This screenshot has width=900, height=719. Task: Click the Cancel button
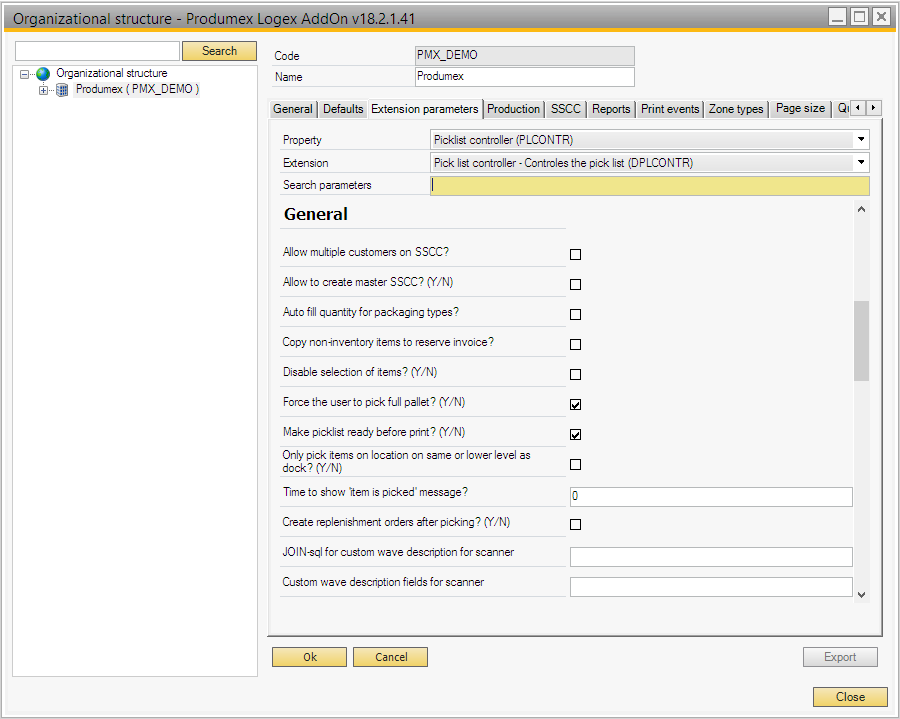tap(390, 657)
